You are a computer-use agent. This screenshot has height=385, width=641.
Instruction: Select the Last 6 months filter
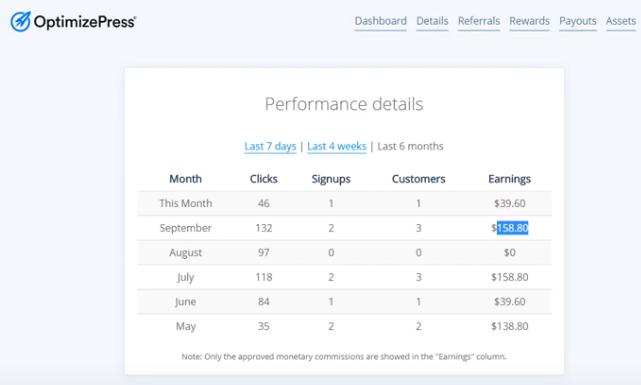(410, 146)
